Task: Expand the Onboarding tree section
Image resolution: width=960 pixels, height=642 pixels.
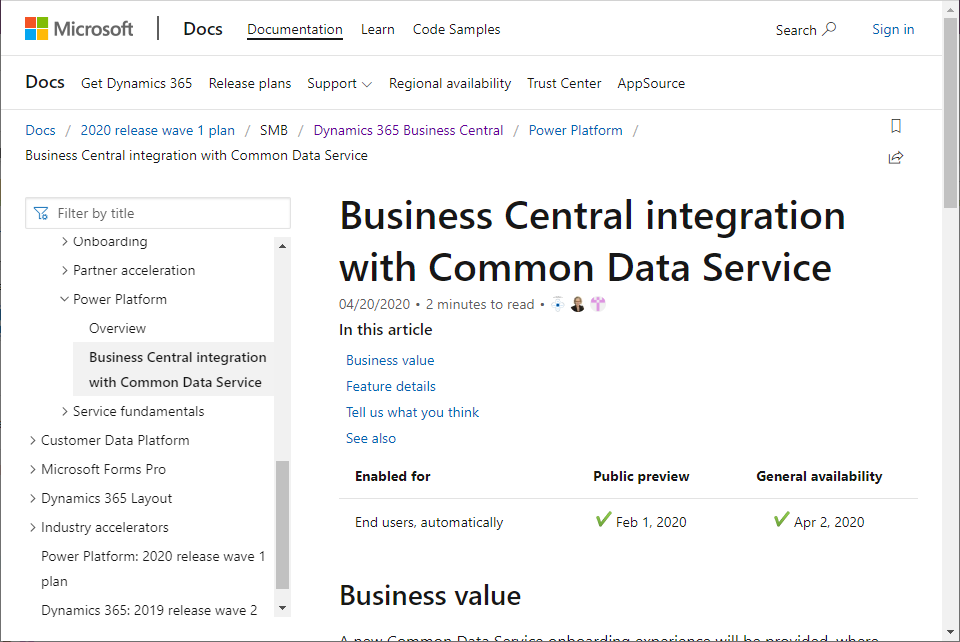Action: 64,241
